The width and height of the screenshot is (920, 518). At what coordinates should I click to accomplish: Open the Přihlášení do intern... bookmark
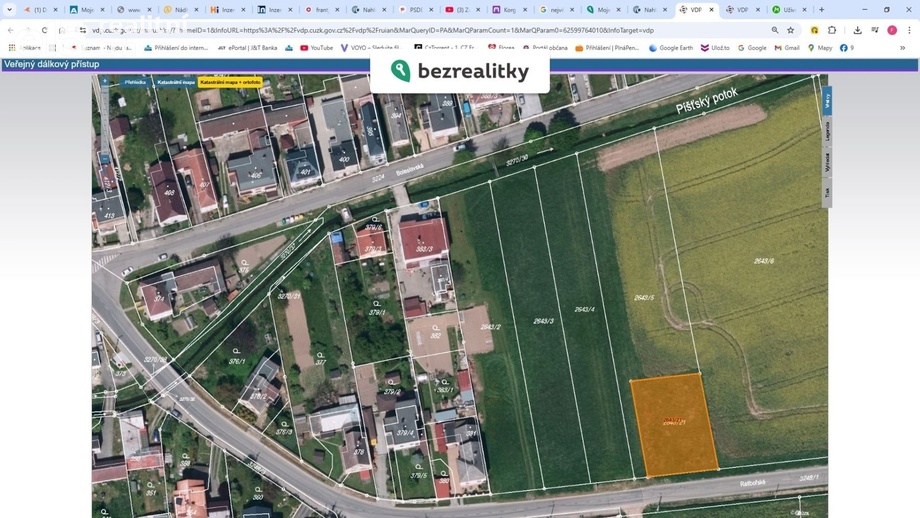176,48
